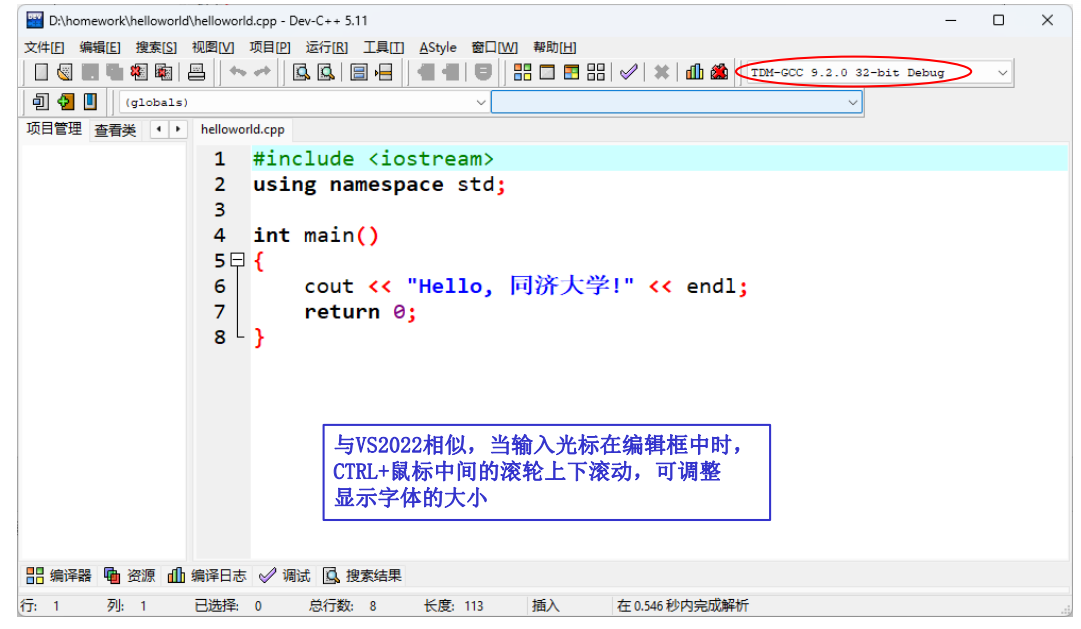Click the New file toolbar icon
The height and width of the screenshot is (629, 1081).
point(41,72)
